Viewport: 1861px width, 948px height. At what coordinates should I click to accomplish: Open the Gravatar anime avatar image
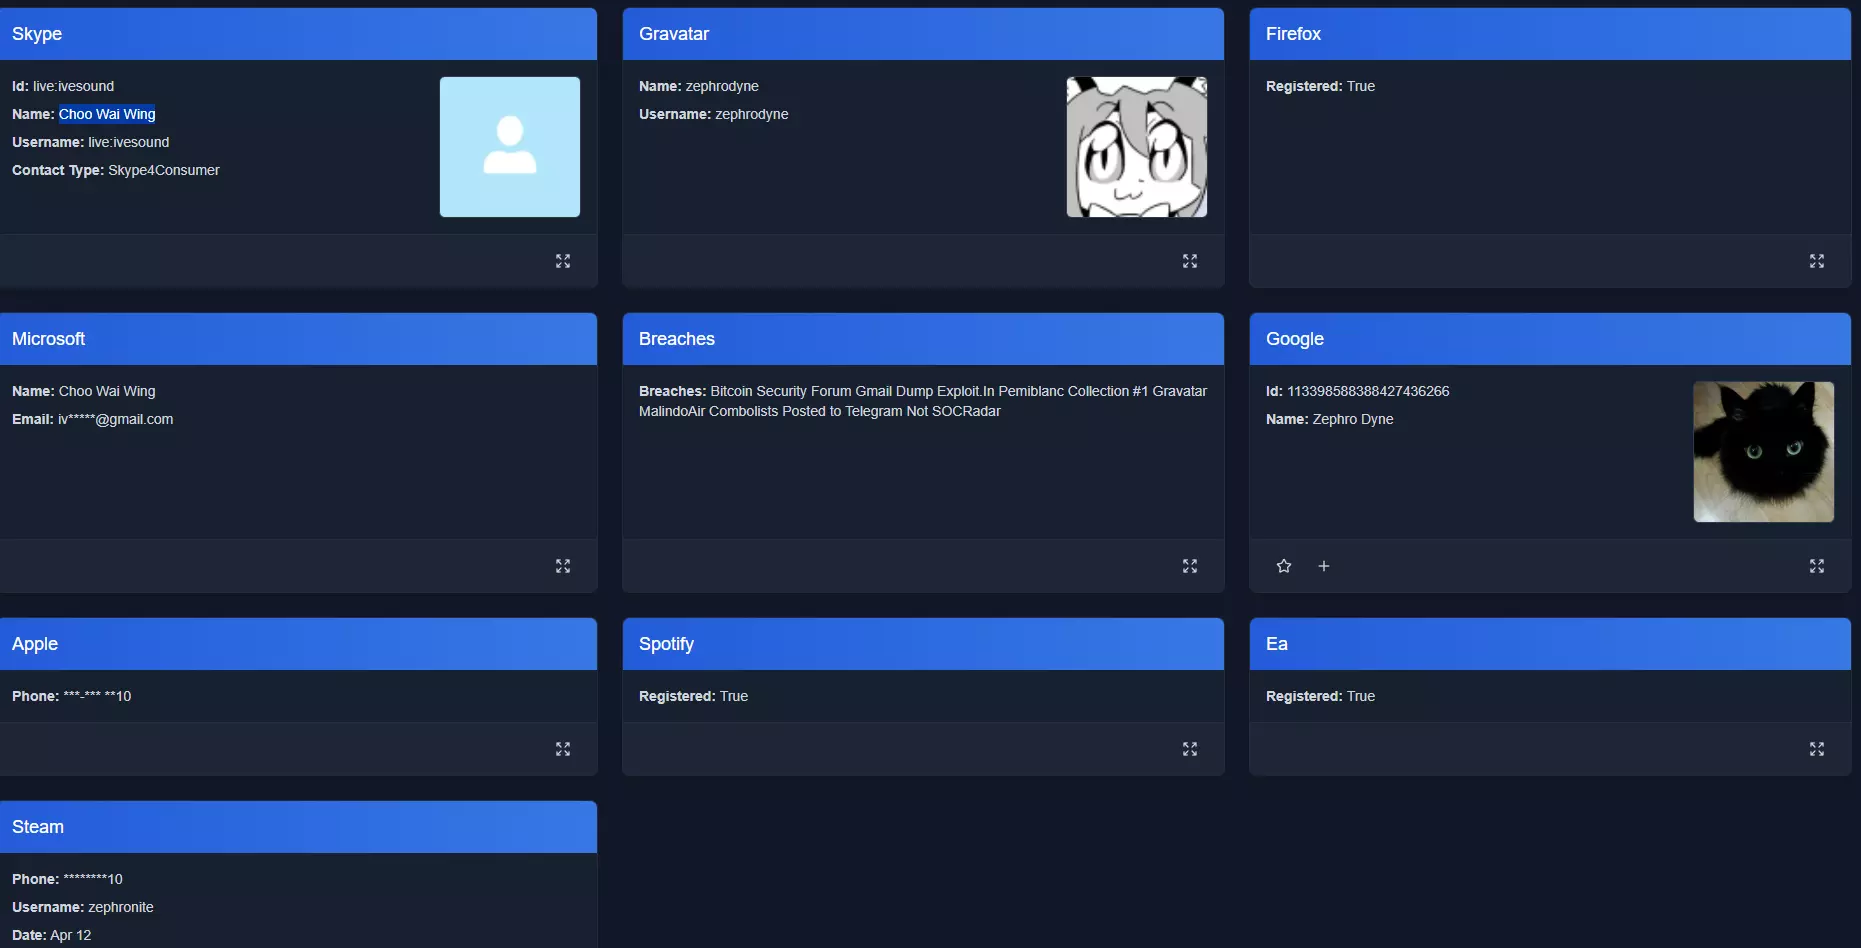click(1137, 147)
